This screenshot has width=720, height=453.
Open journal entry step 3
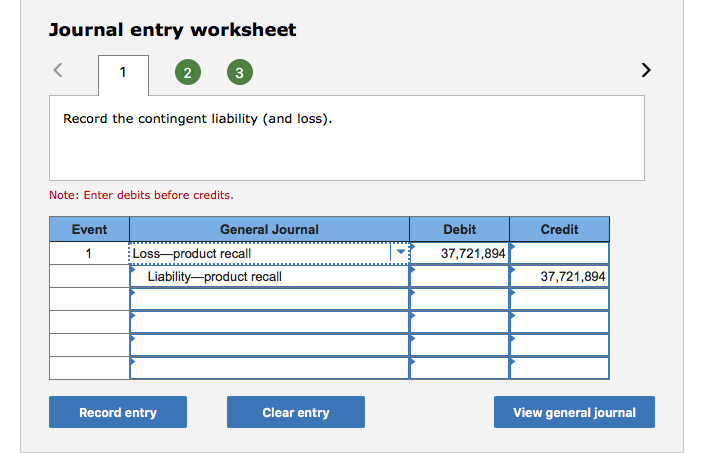coord(240,72)
